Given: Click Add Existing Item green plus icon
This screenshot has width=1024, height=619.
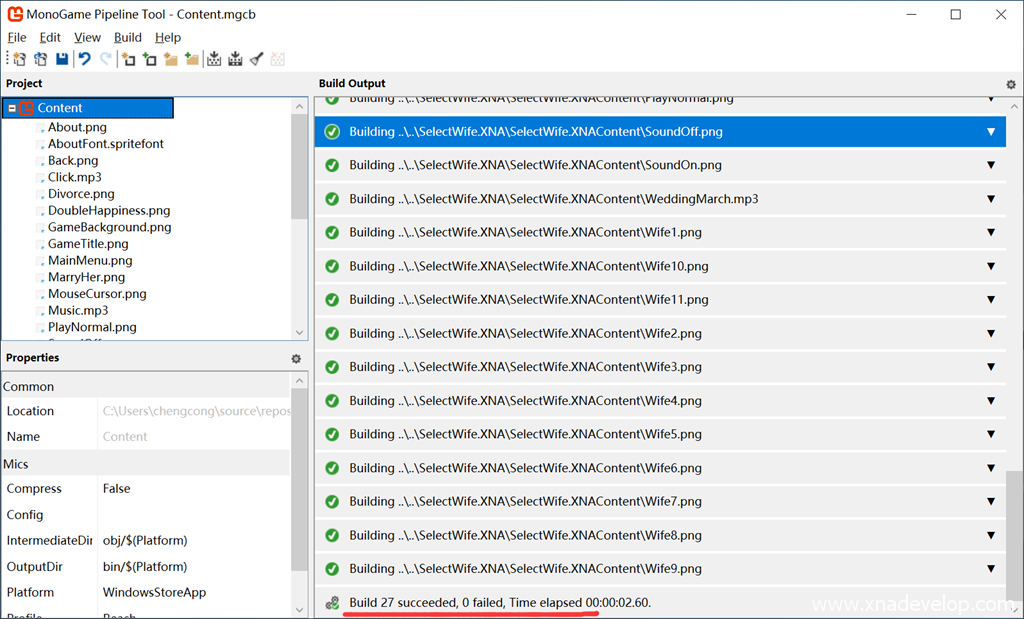Looking at the screenshot, I should pos(149,60).
